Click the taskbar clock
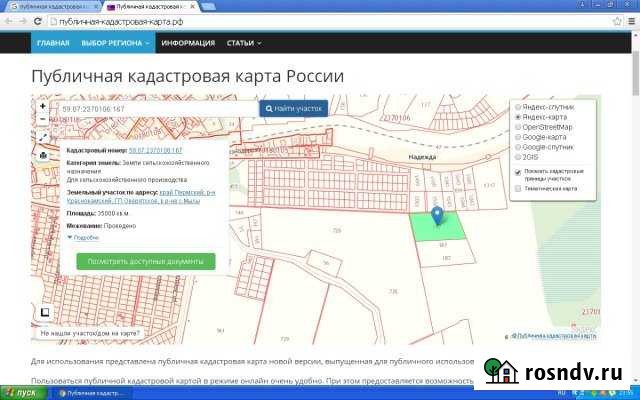640x400 pixels. [624, 393]
